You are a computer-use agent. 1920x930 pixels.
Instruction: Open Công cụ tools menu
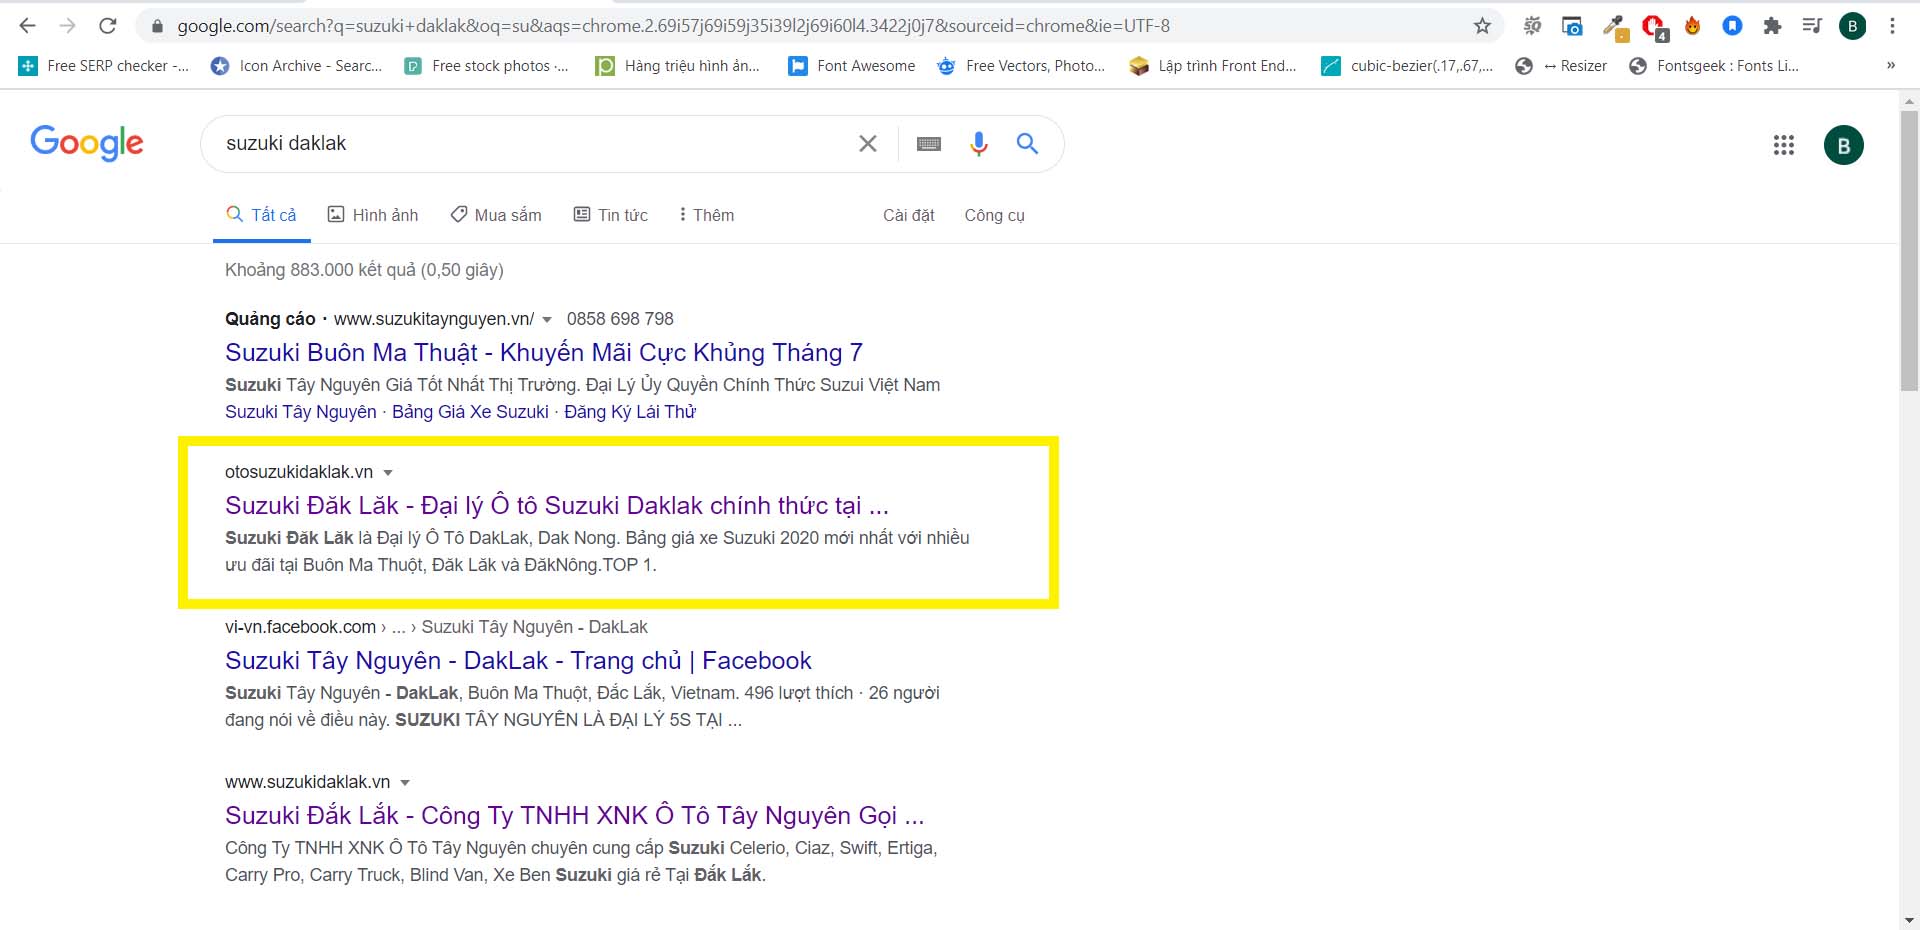pos(995,215)
